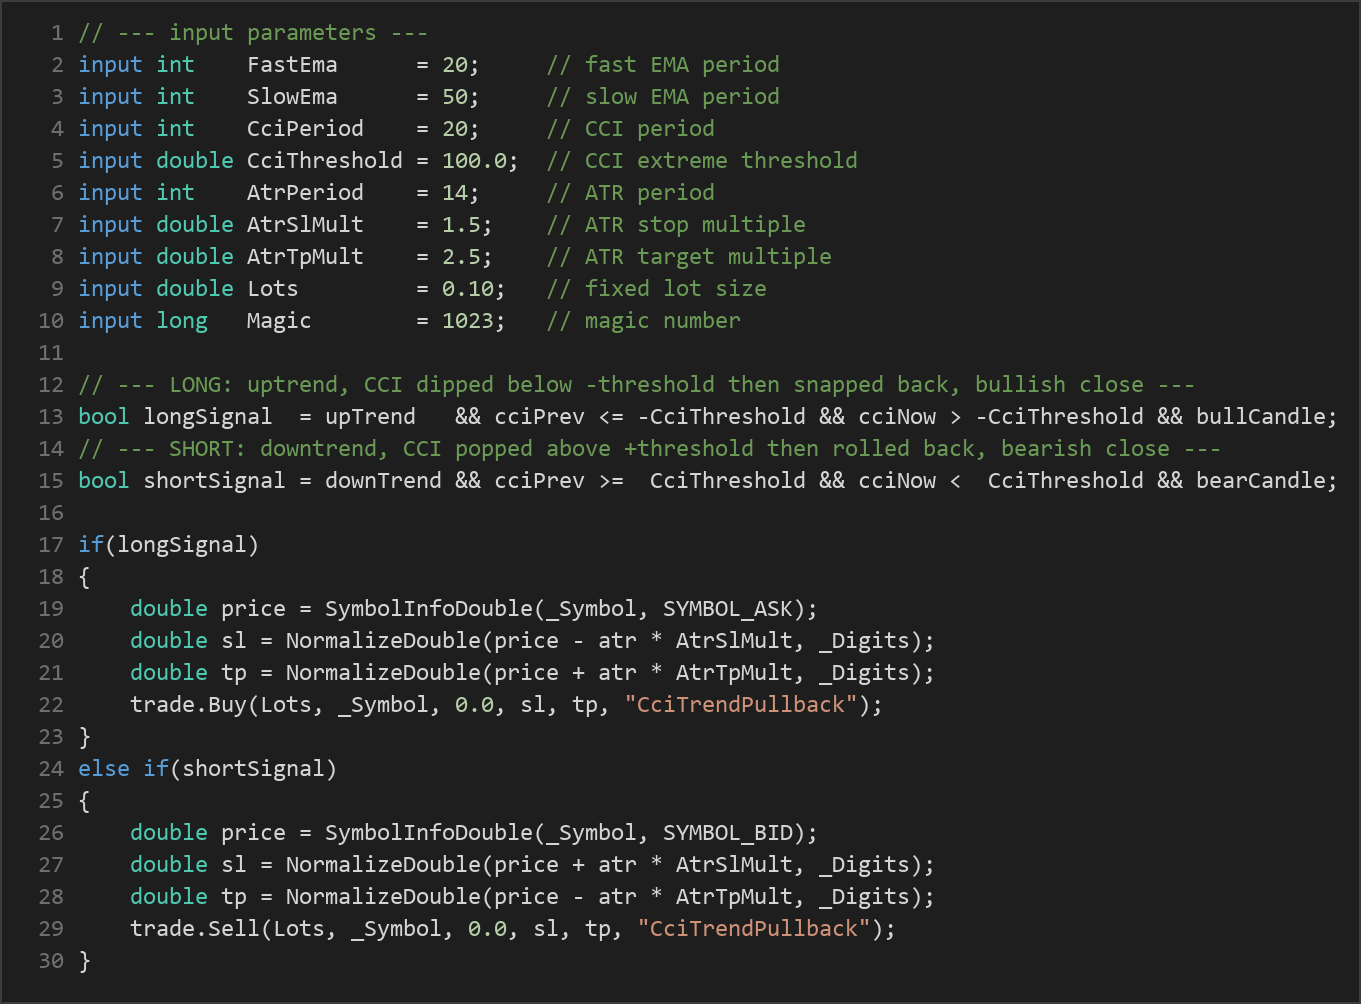Click the value 100.0 of CciThreshold

coord(474,160)
